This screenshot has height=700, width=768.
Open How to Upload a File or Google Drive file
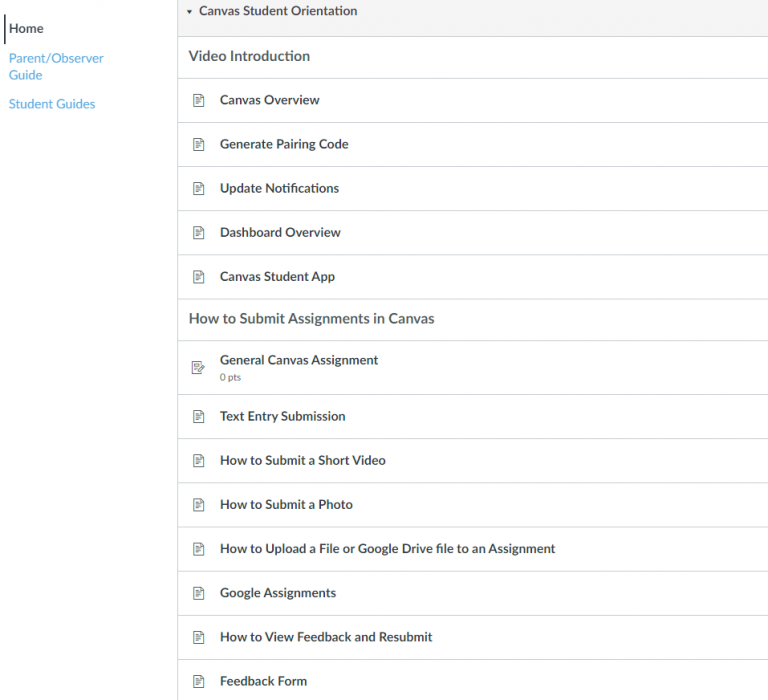click(387, 549)
